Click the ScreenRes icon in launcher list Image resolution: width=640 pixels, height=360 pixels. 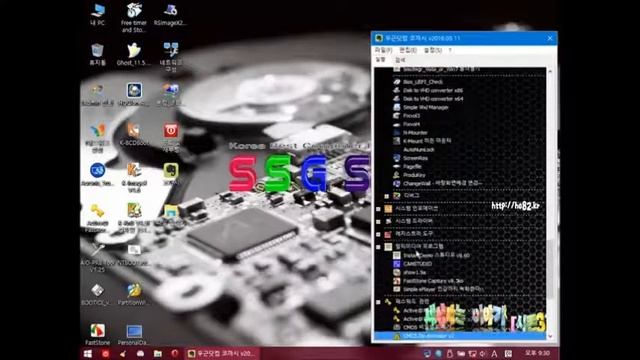(x=396, y=158)
